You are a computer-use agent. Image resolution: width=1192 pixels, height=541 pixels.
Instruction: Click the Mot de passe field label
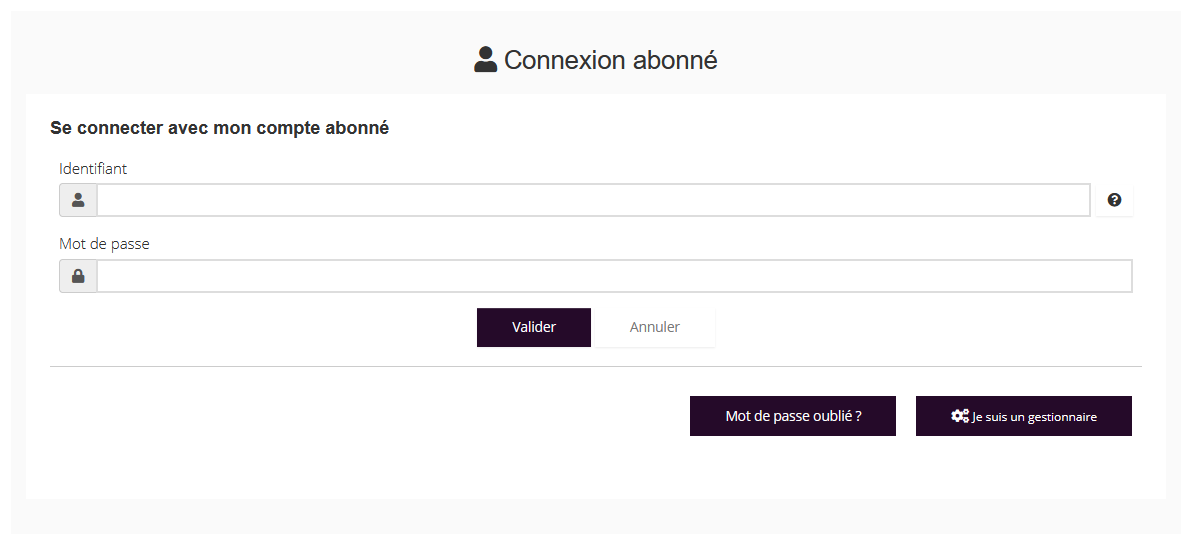[x=104, y=244]
